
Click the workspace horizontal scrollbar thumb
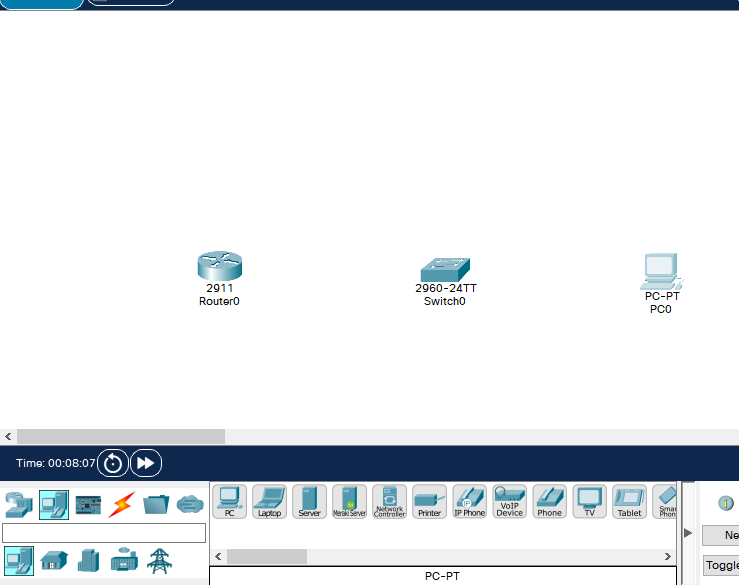click(121, 437)
